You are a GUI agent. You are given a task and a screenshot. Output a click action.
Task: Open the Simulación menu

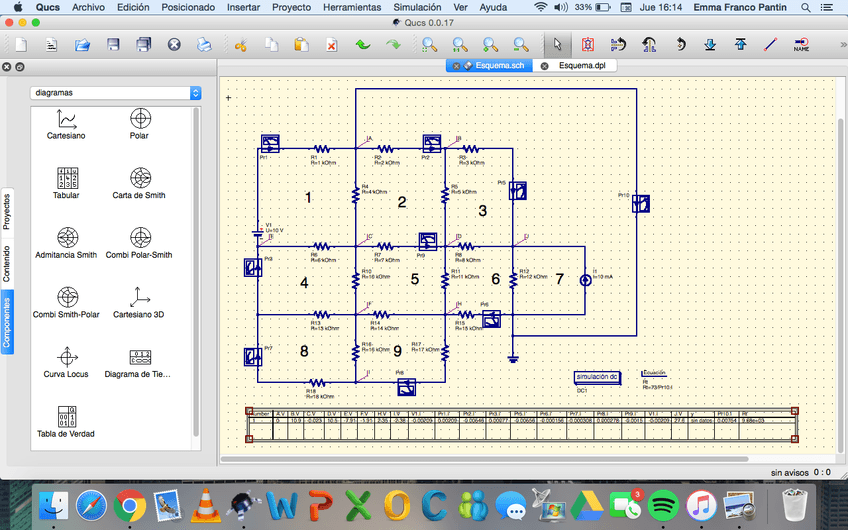(x=417, y=7)
